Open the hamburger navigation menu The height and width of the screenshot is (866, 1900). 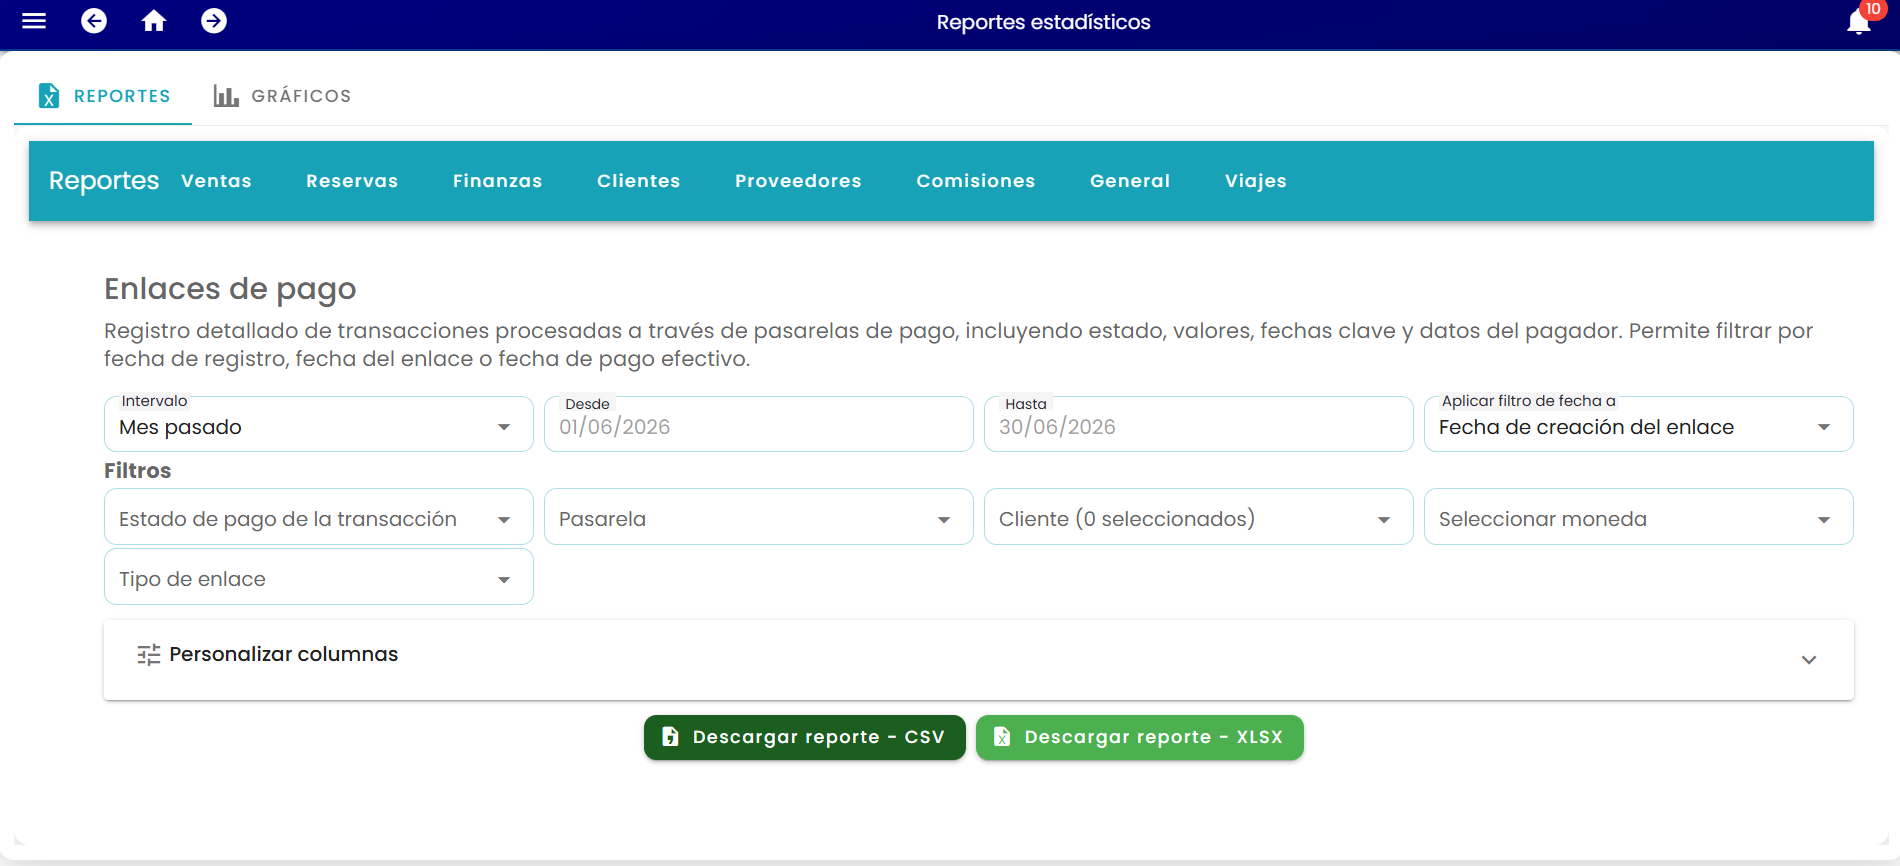(34, 21)
